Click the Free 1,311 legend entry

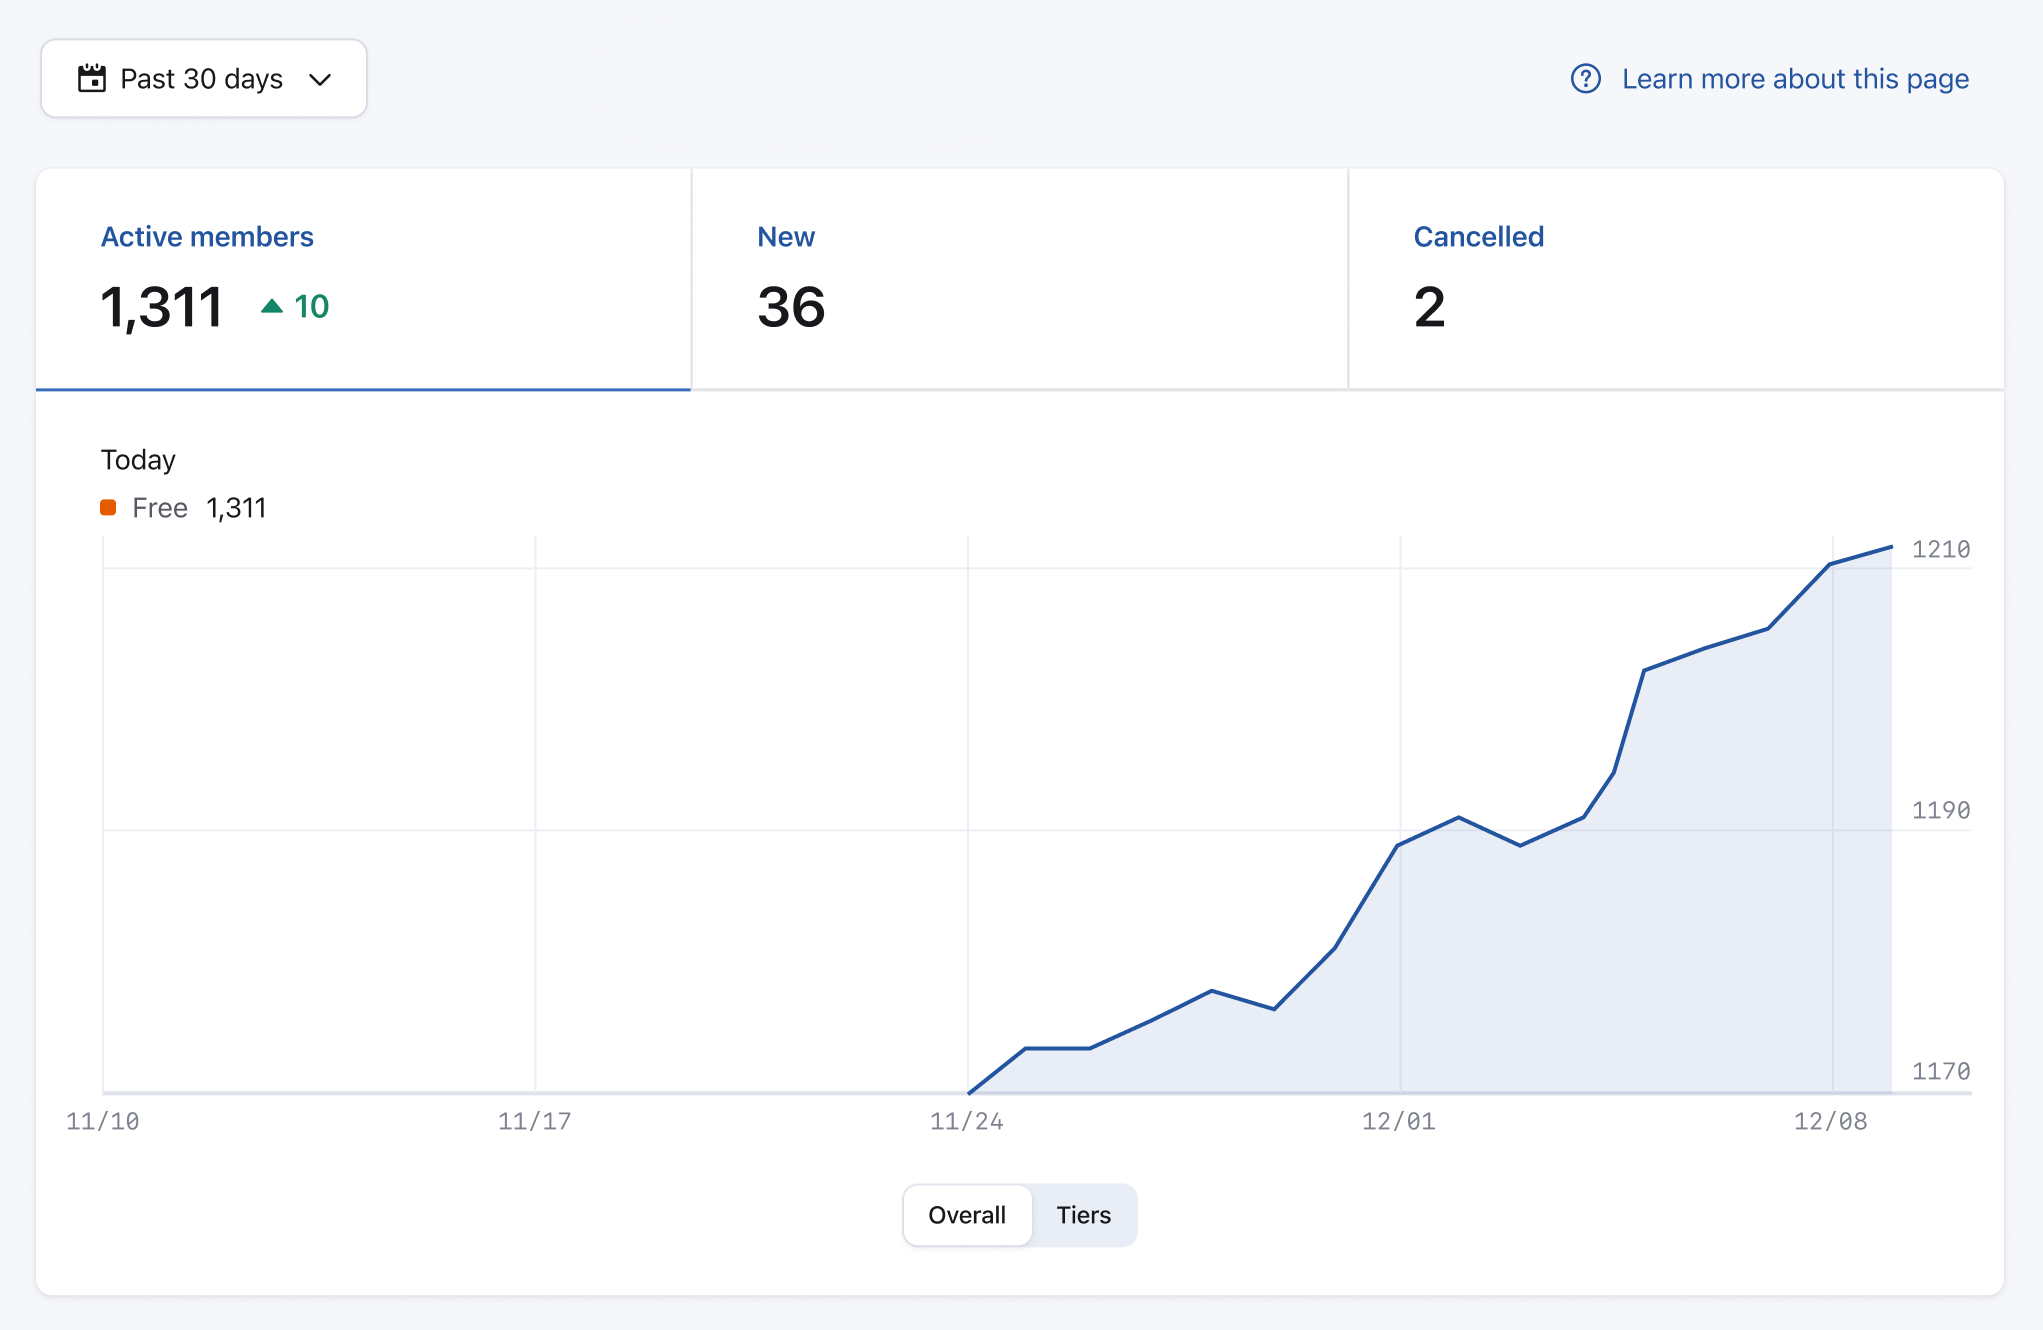coord(198,508)
